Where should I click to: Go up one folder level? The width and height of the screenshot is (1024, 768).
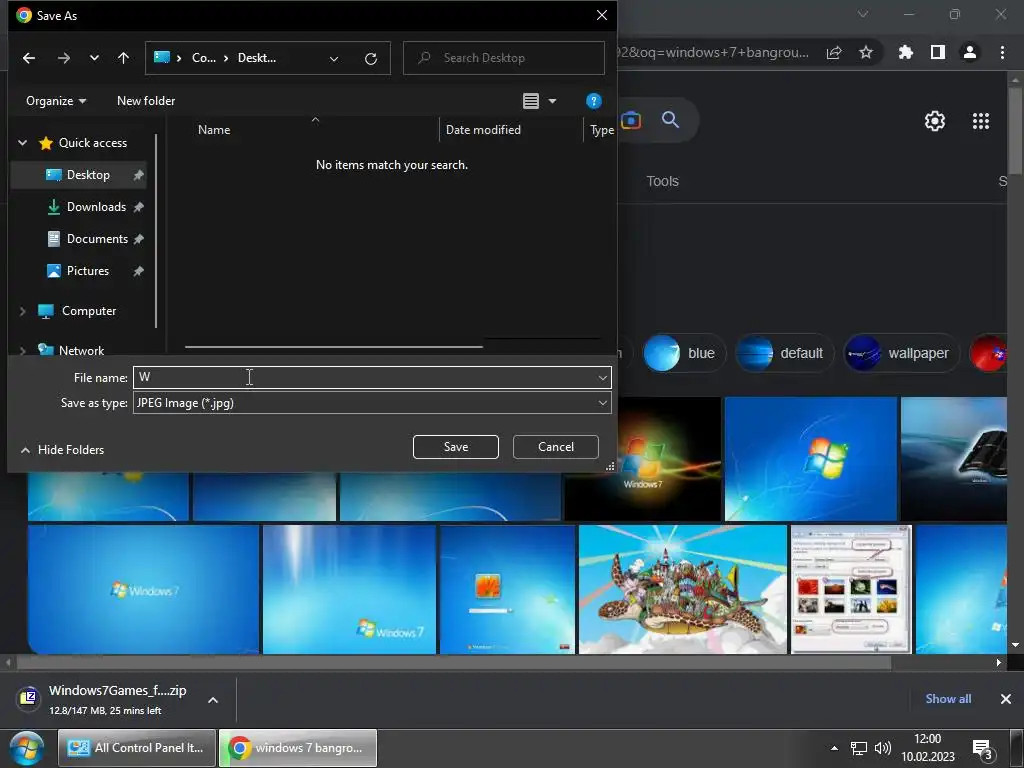tap(123, 58)
